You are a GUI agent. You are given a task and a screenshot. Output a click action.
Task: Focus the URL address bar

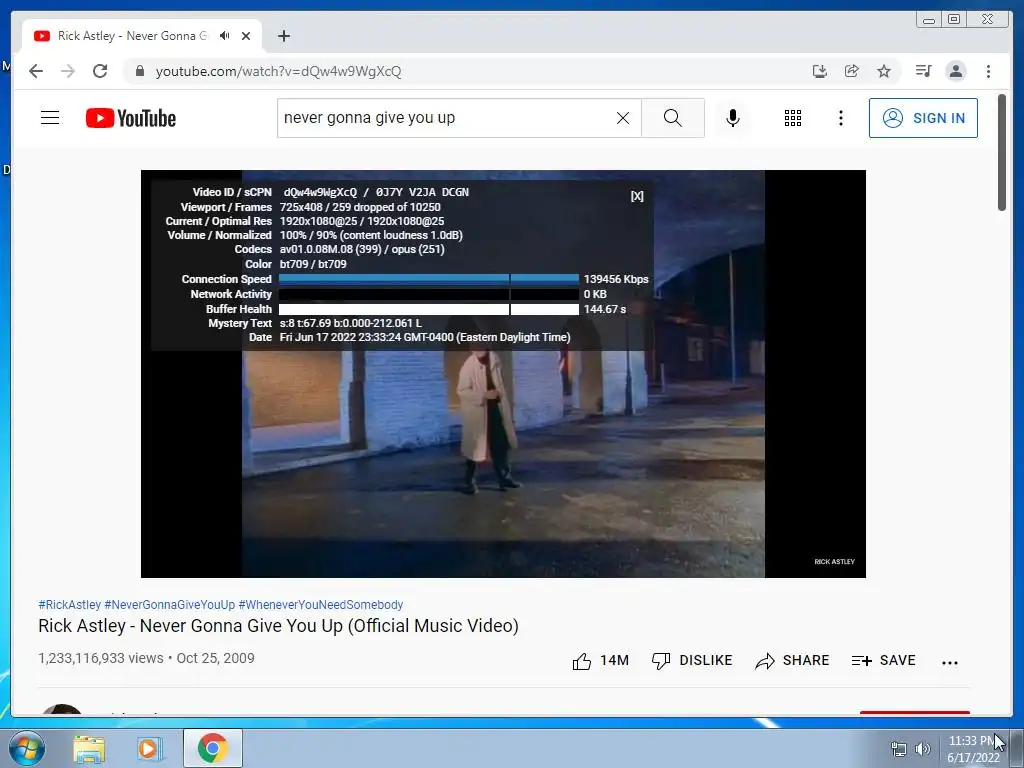pyautogui.click(x=457, y=71)
